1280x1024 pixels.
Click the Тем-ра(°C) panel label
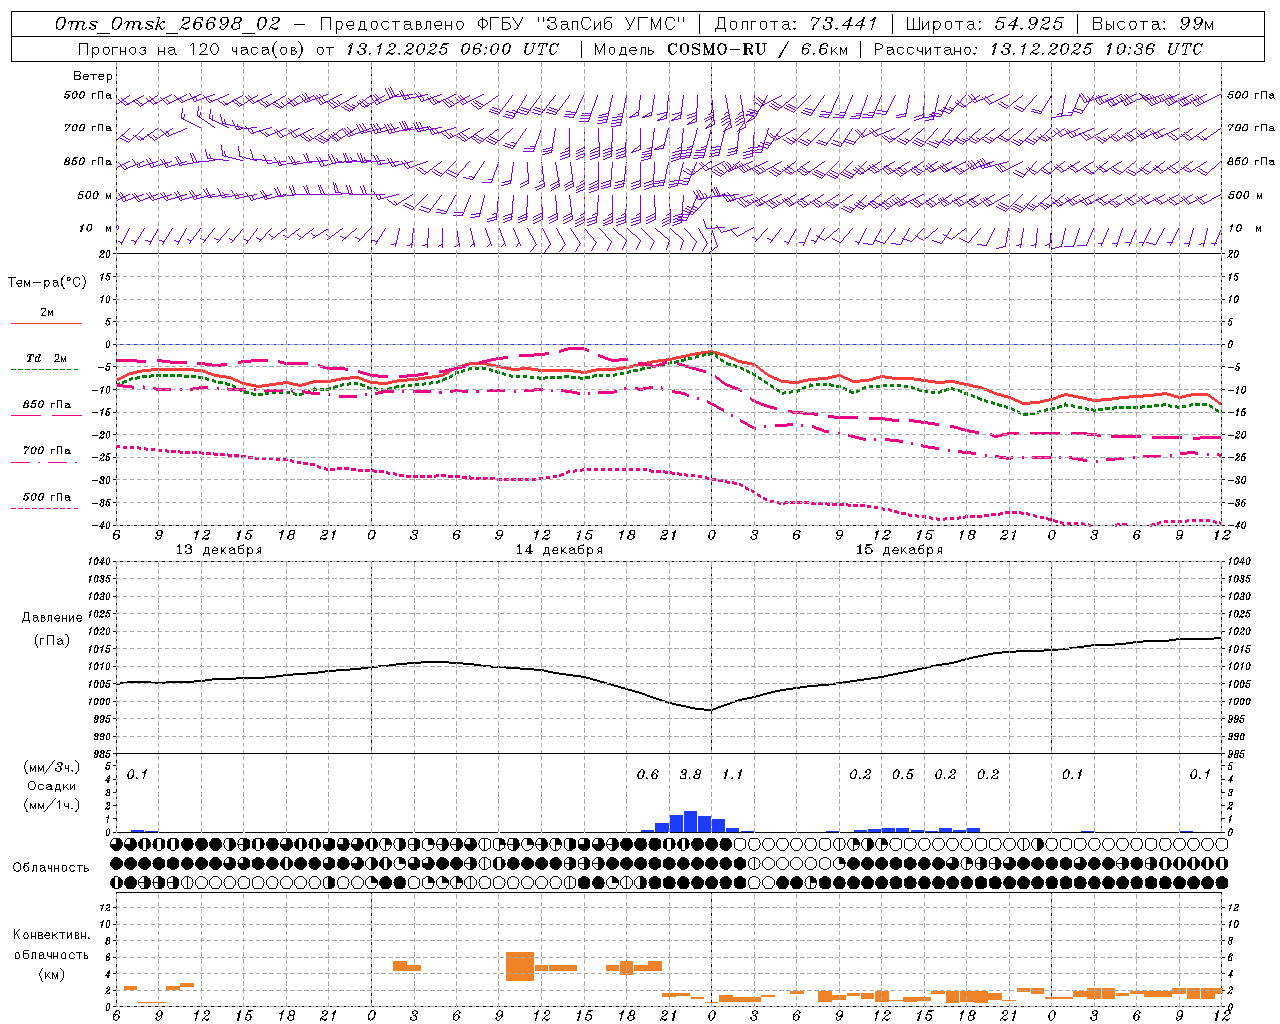click(47, 283)
